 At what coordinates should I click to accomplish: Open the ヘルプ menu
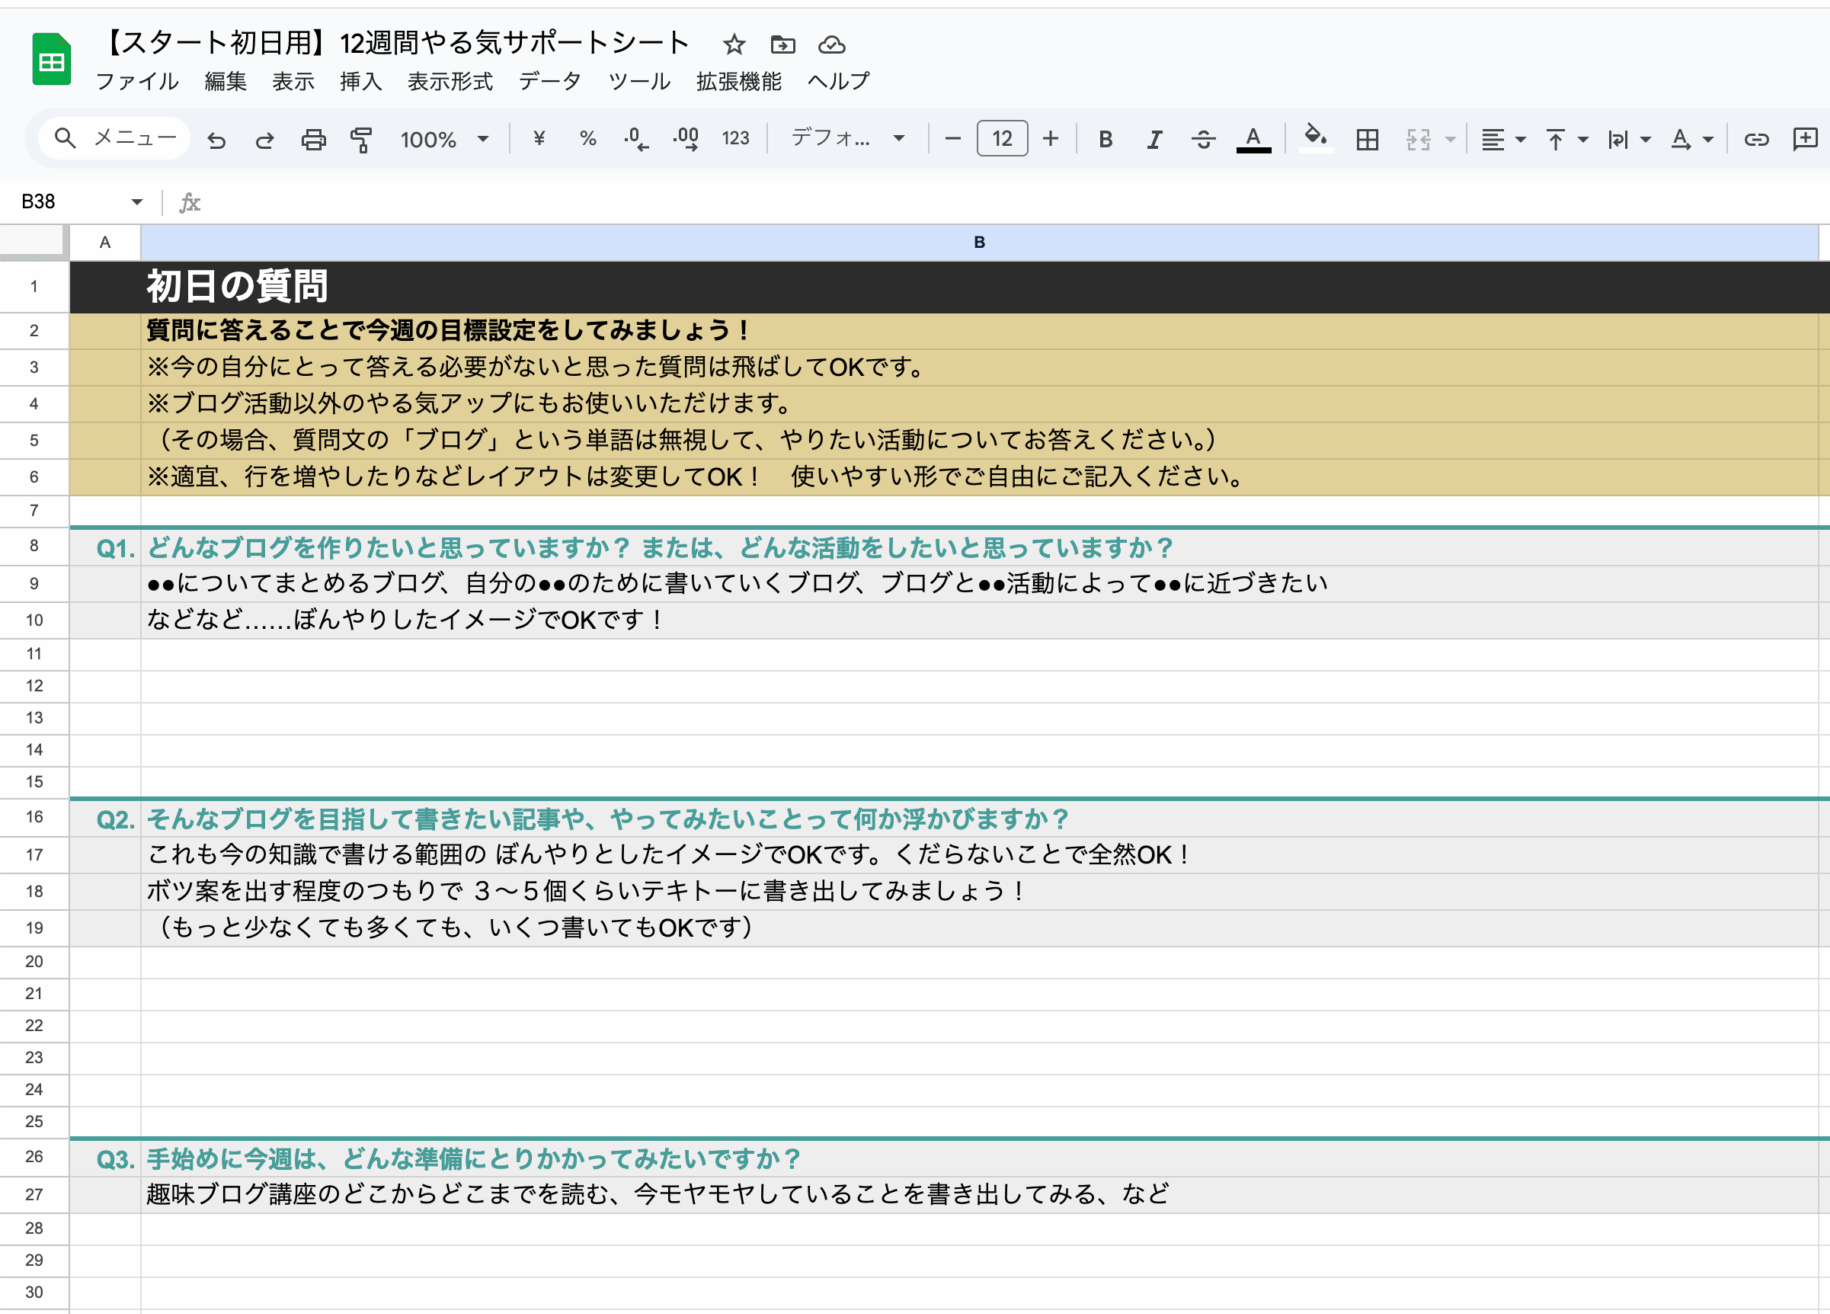click(838, 81)
